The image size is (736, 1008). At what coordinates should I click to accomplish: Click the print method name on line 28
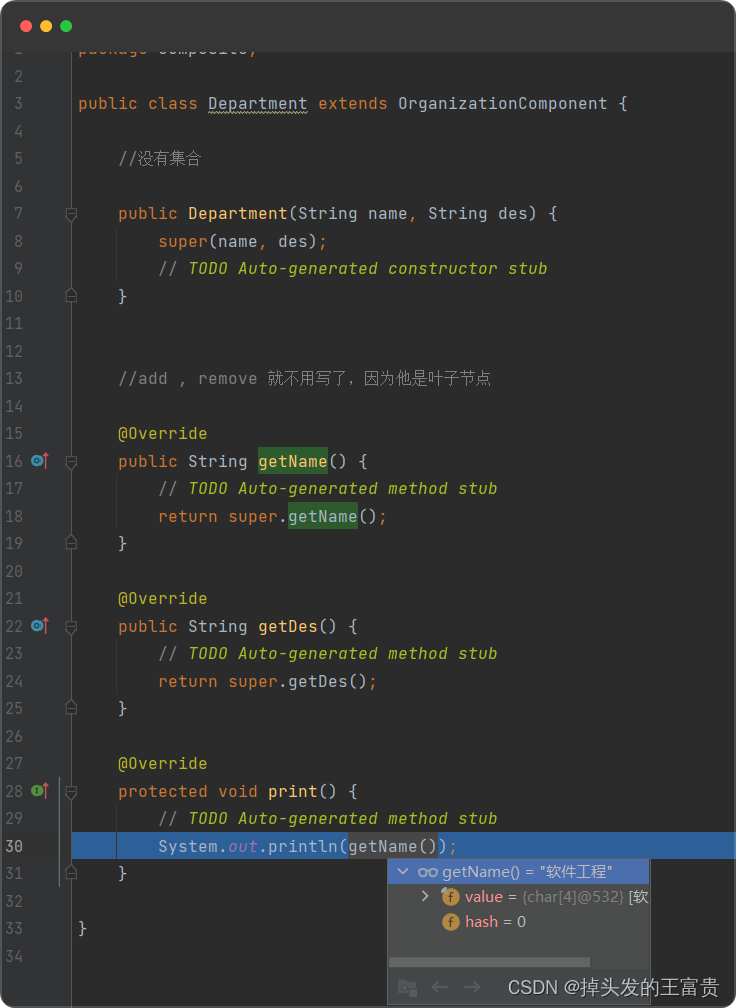pyautogui.click(x=292, y=791)
